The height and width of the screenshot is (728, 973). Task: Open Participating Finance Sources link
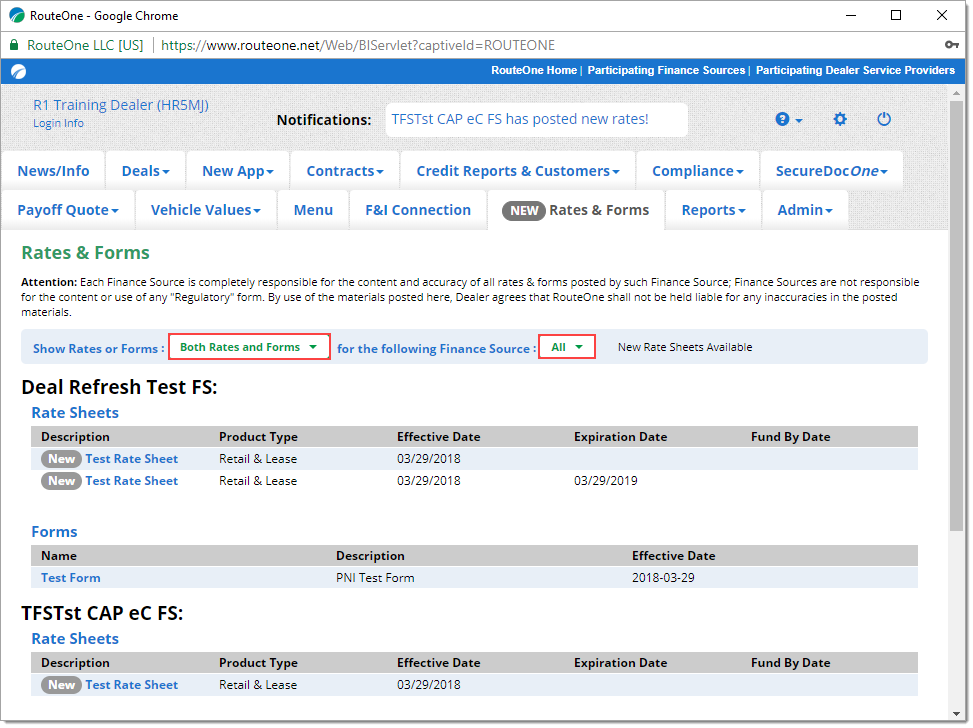666,70
